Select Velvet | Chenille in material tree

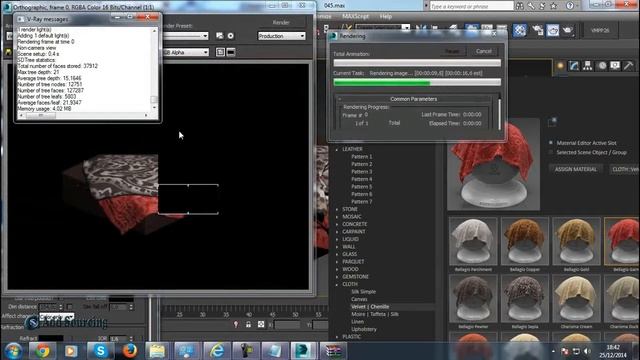click(370, 307)
